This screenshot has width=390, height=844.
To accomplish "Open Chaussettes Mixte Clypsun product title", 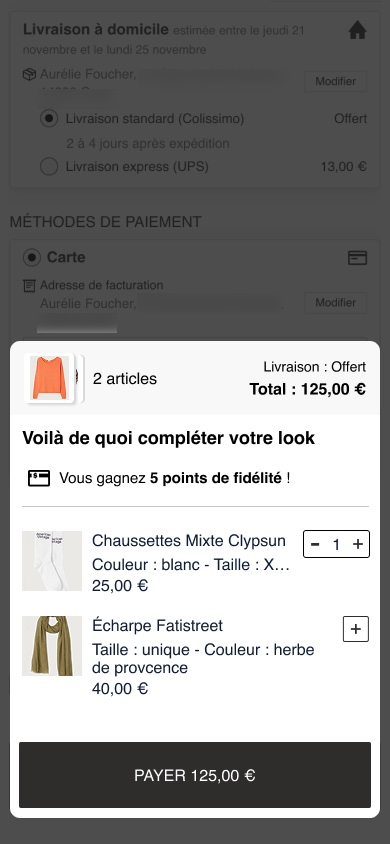I will pyautogui.click(x=189, y=540).
